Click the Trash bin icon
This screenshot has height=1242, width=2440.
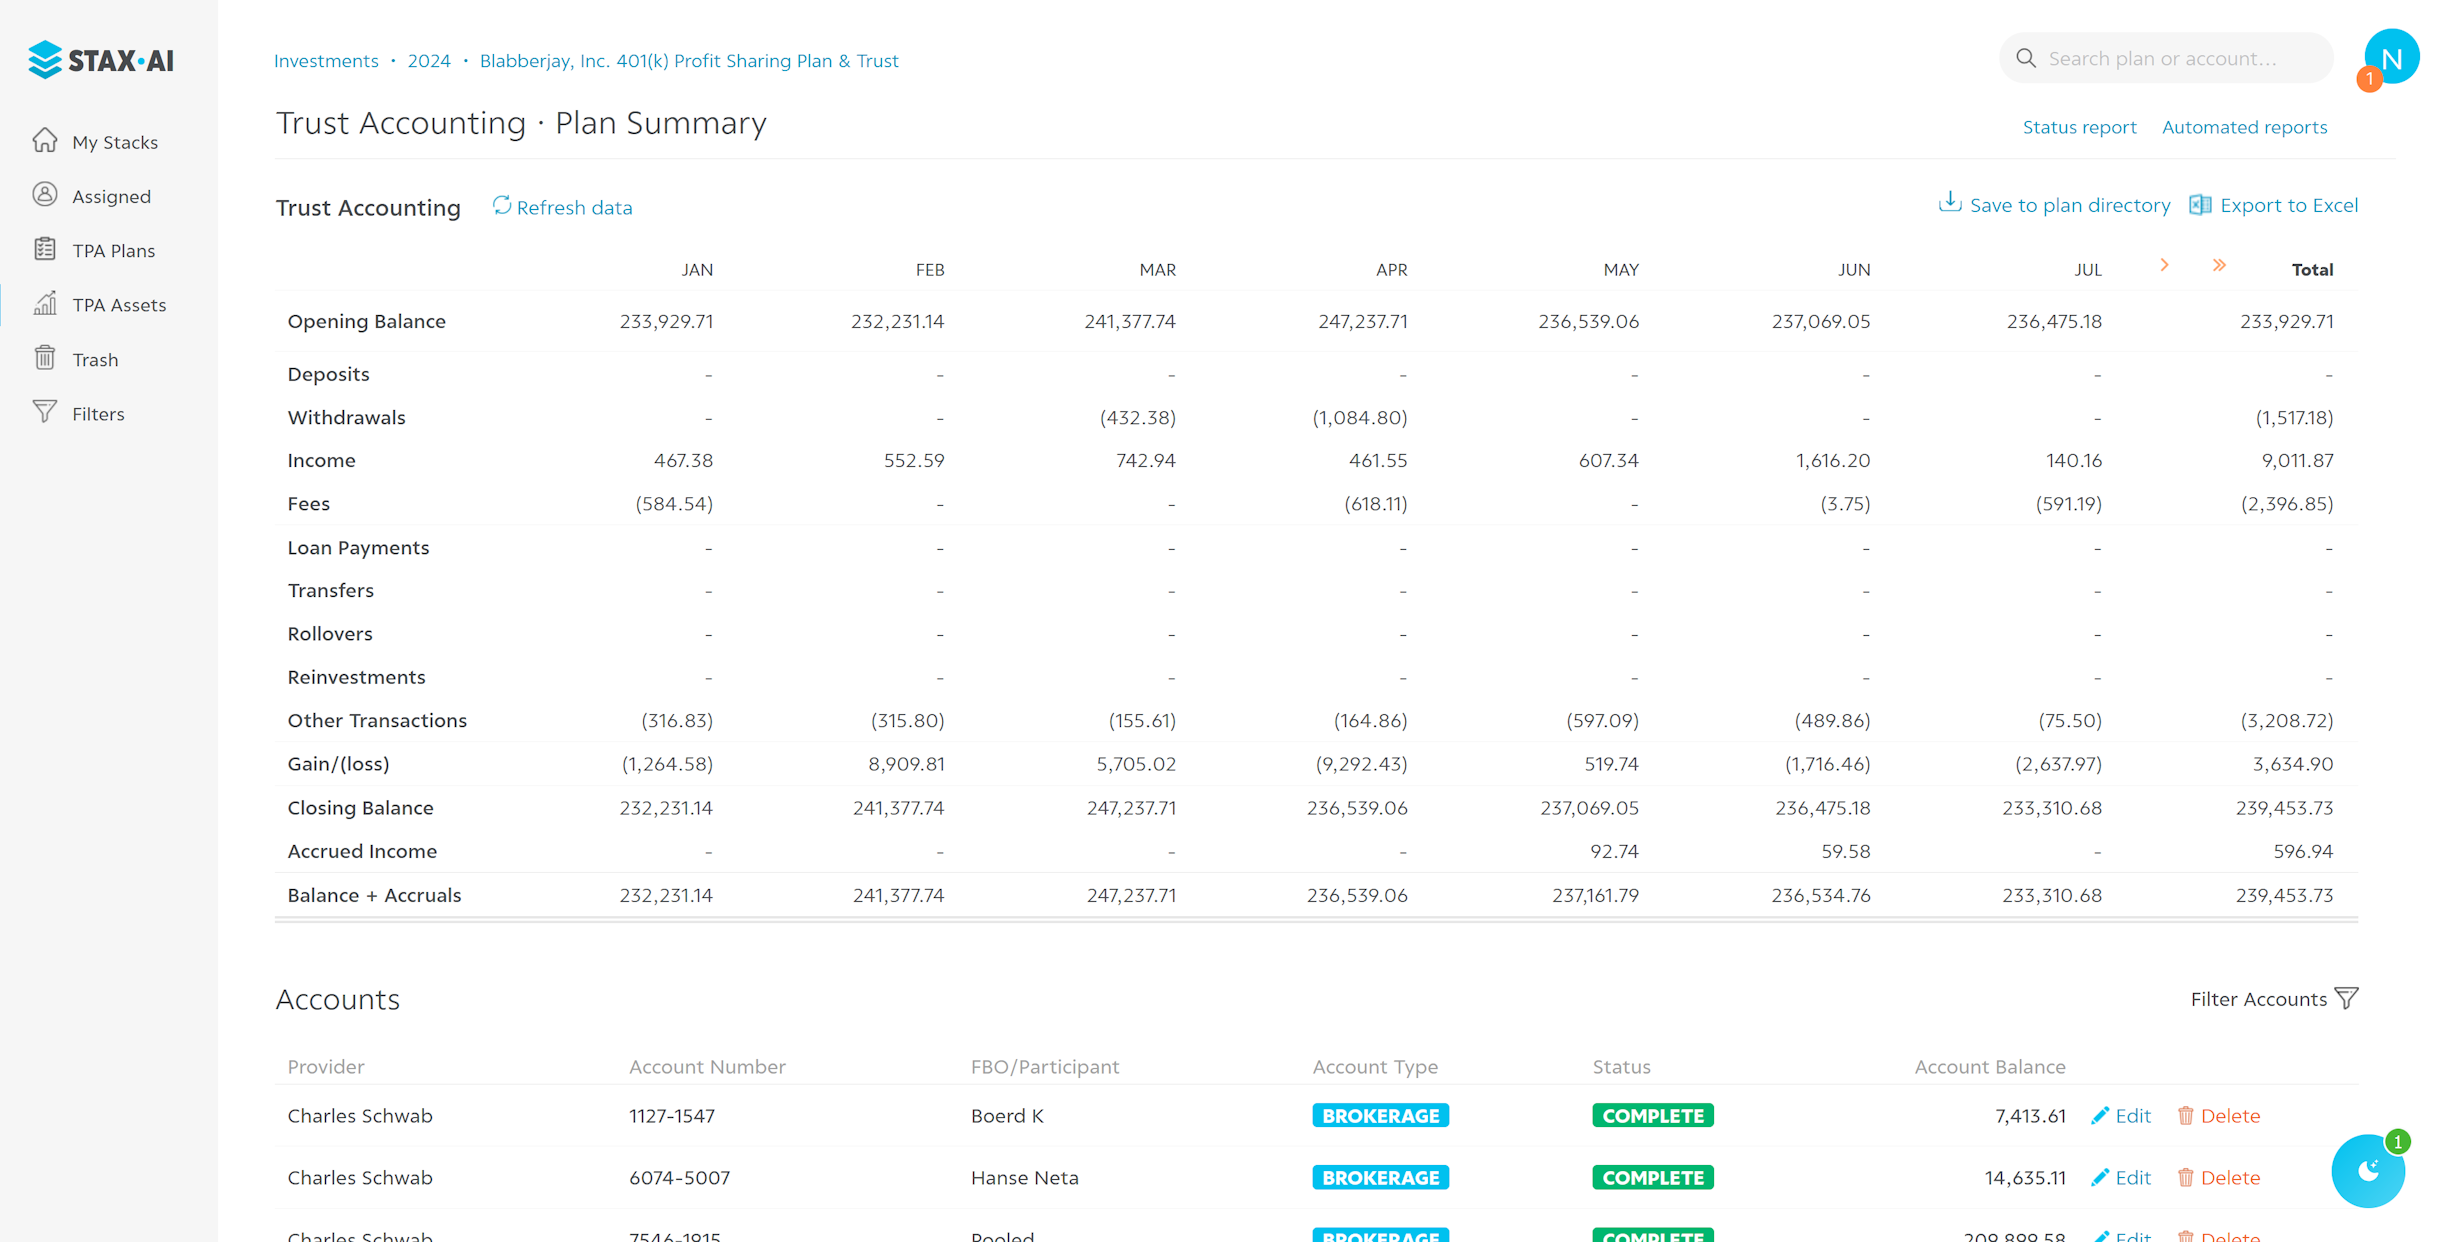pos(45,358)
